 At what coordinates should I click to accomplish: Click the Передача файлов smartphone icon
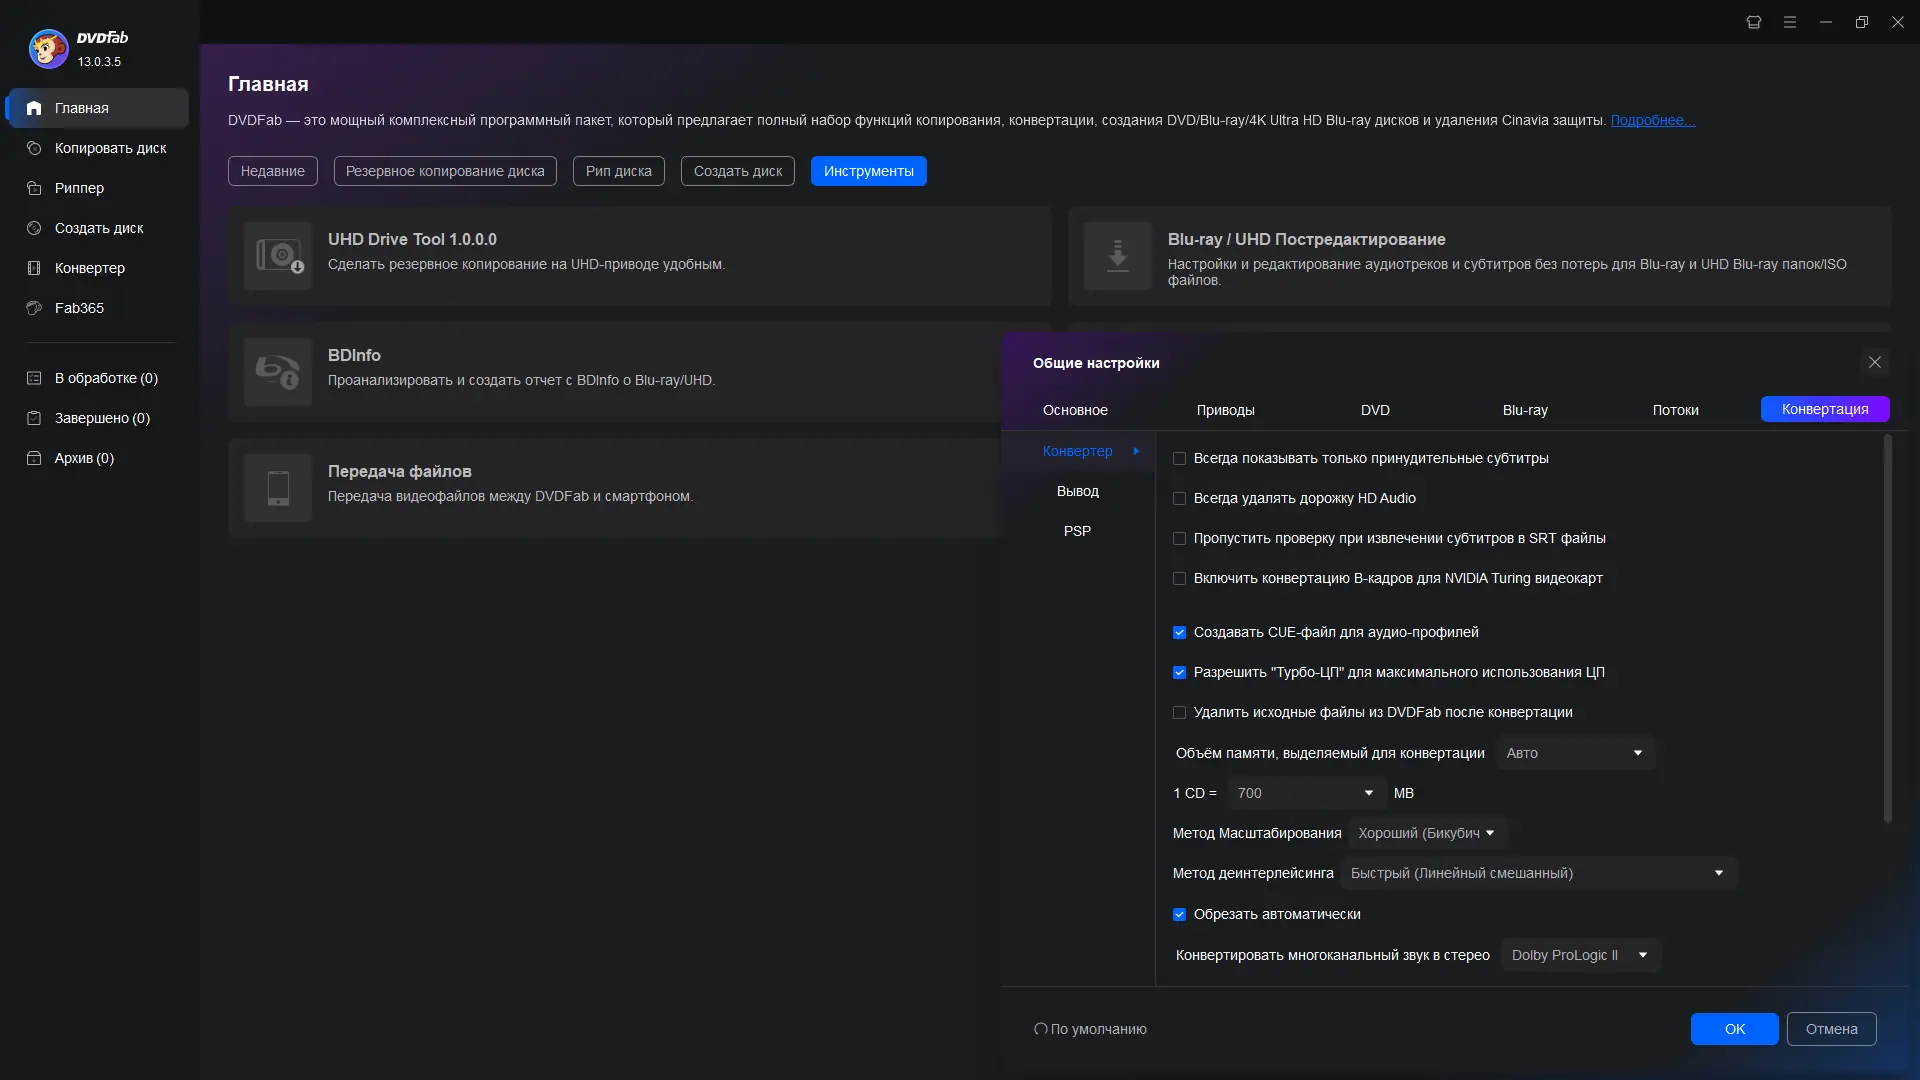[278, 488]
